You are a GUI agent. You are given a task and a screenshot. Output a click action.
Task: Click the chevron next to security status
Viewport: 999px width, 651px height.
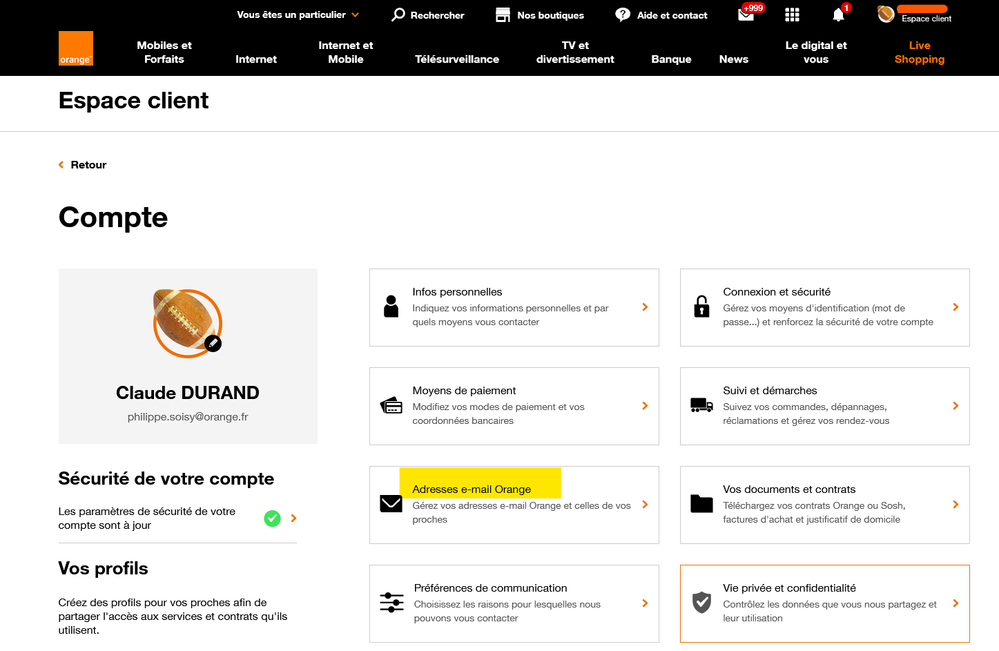tap(293, 518)
